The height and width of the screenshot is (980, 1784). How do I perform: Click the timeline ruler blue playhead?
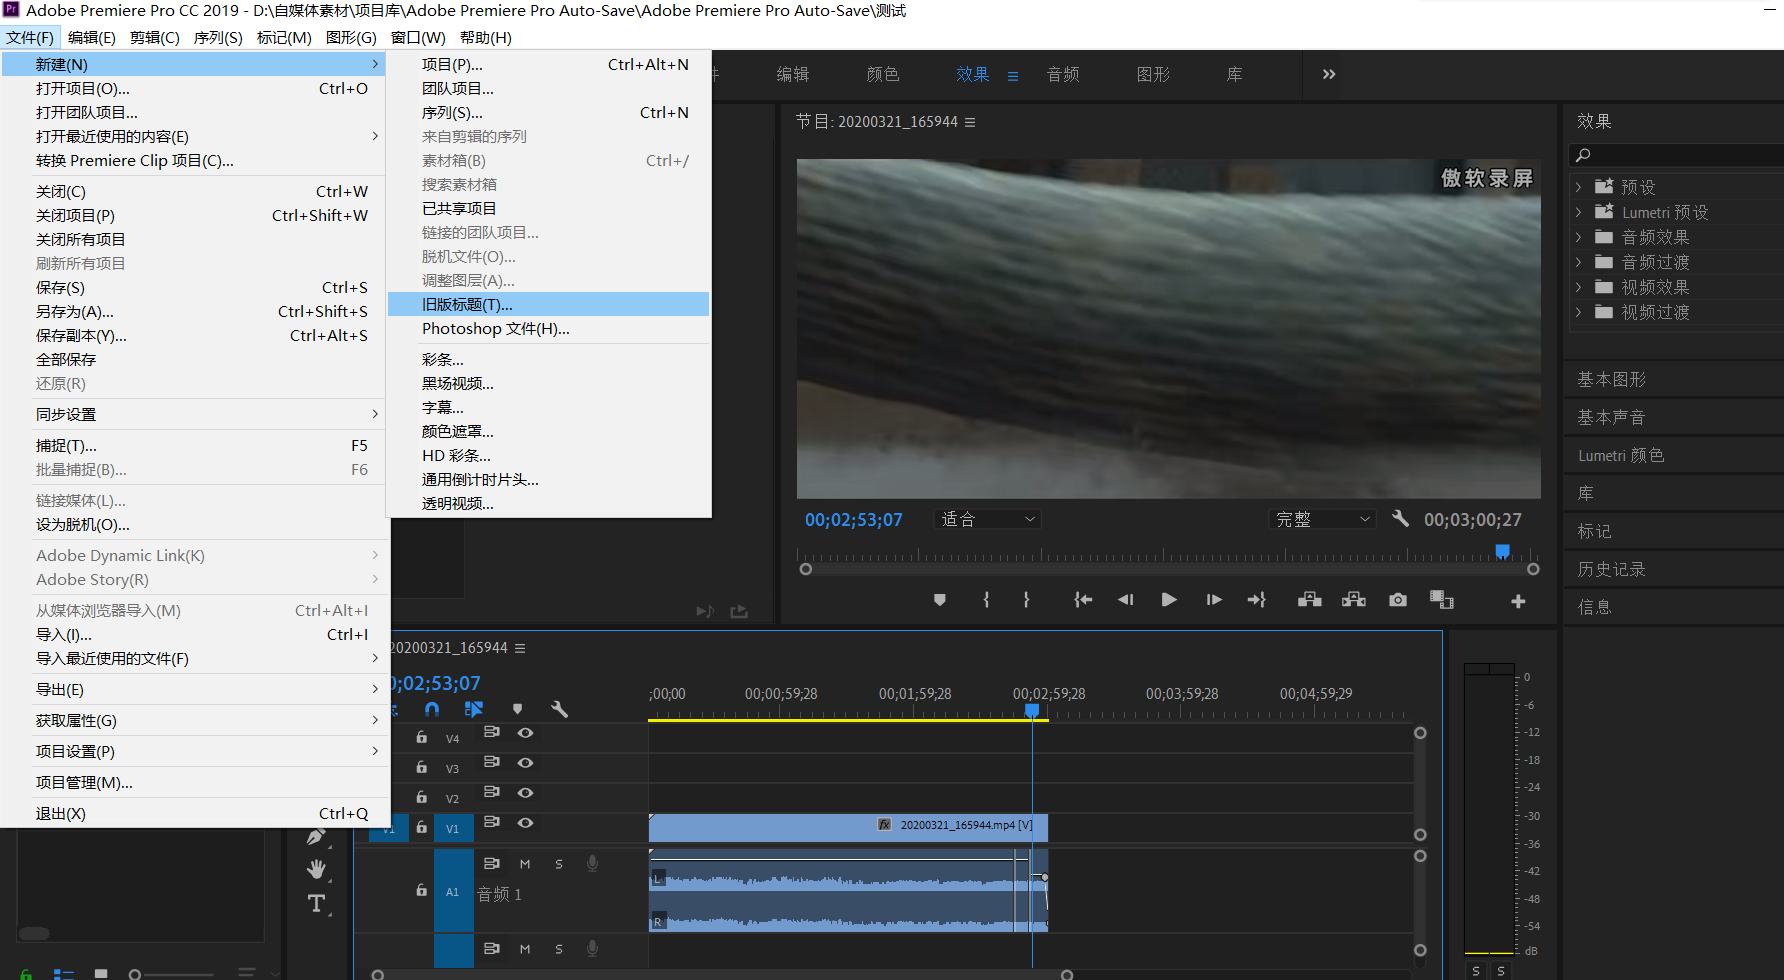(1032, 711)
